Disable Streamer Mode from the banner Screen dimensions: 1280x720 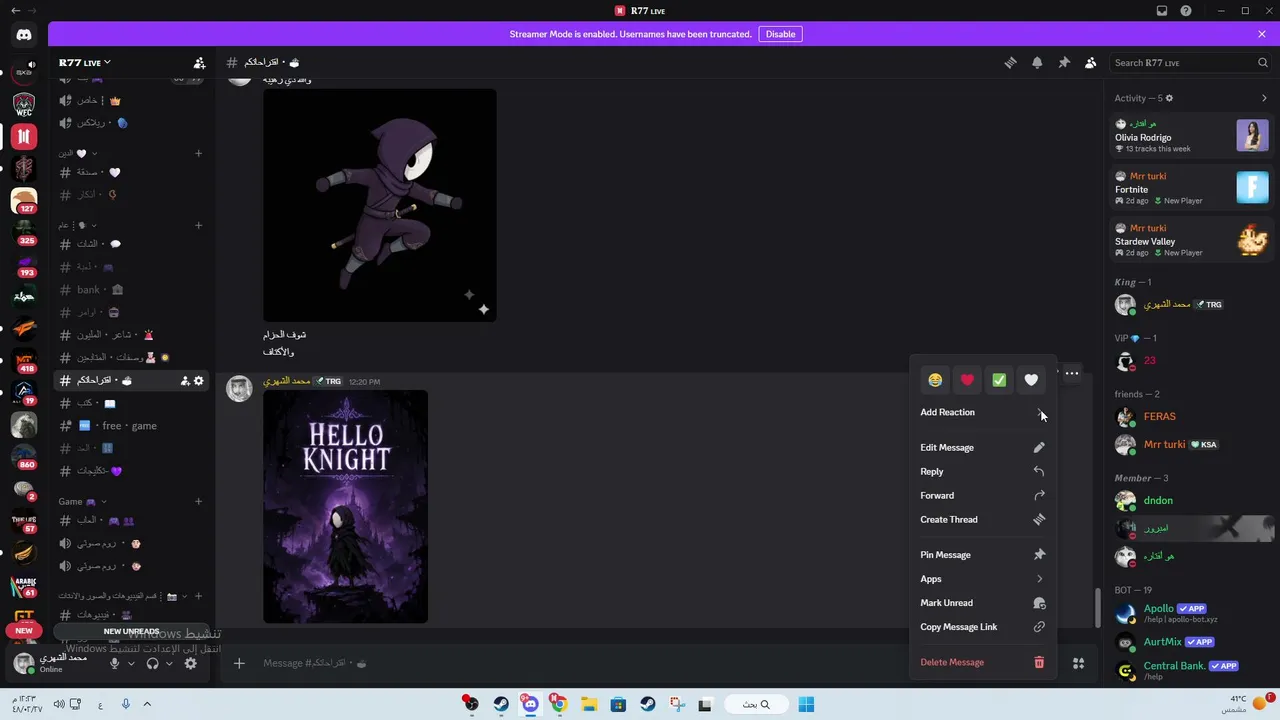[x=780, y=34]
